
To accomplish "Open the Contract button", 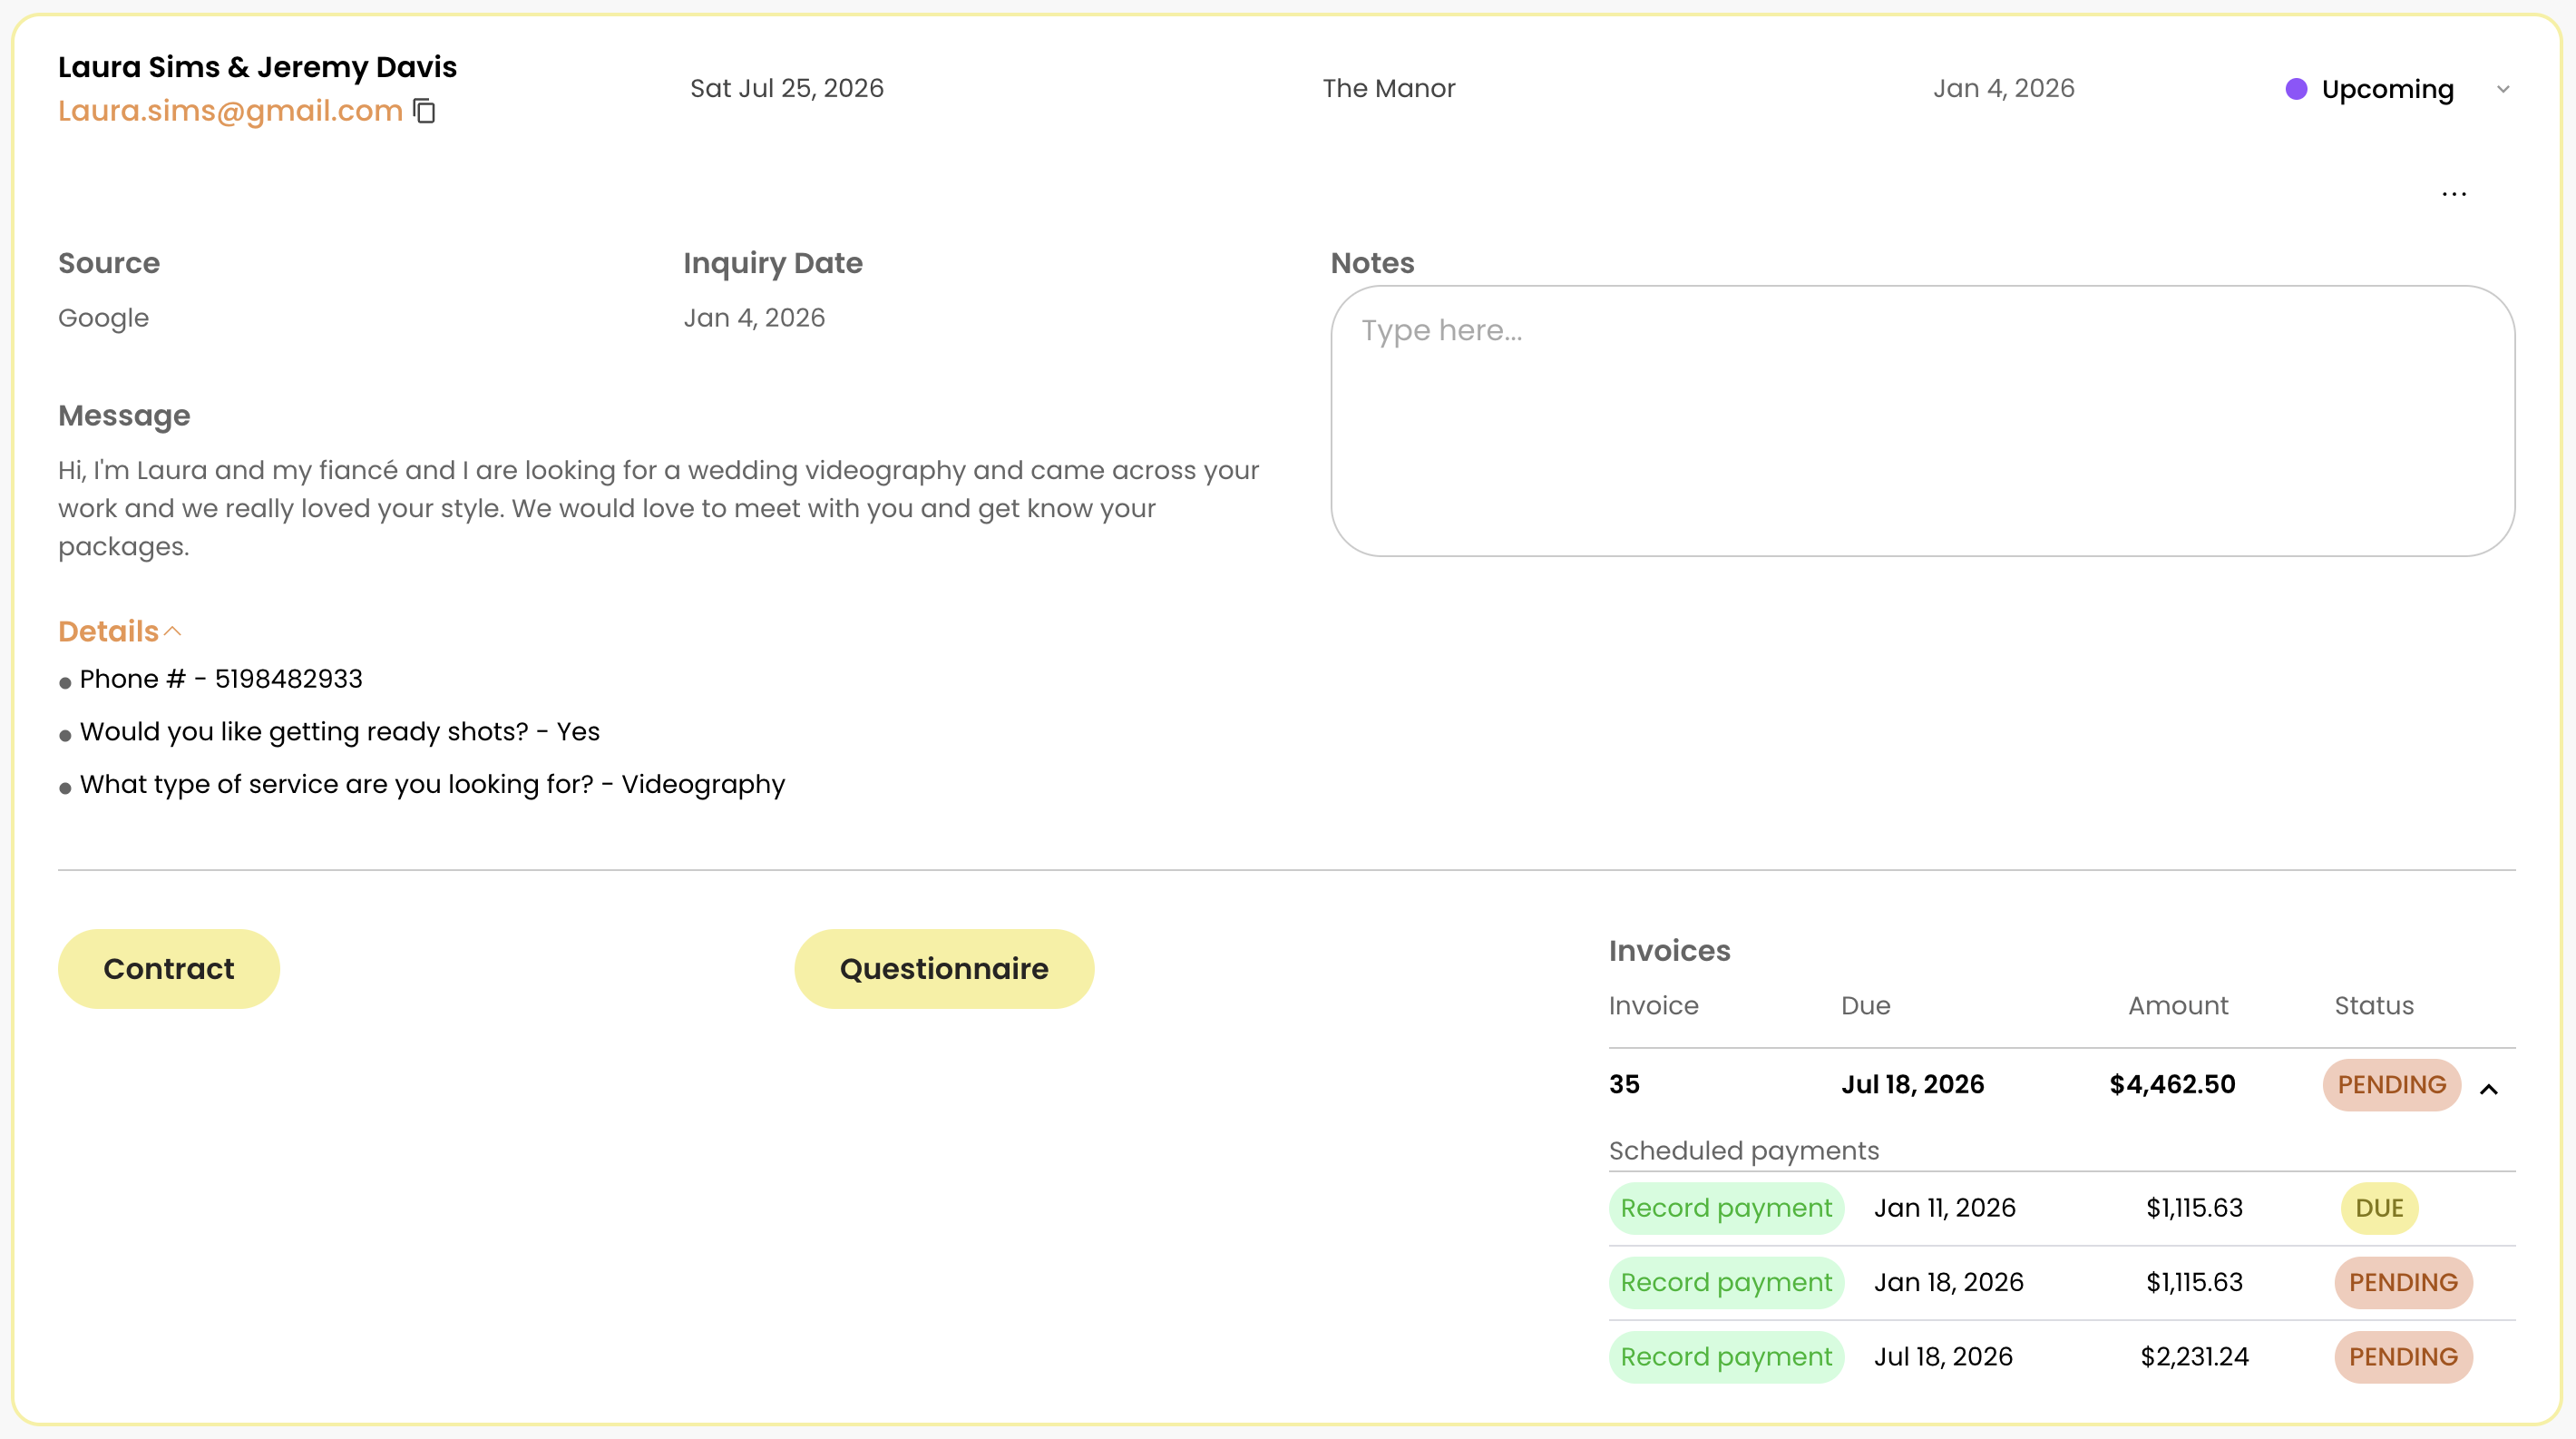I will [x=168, y=968].
